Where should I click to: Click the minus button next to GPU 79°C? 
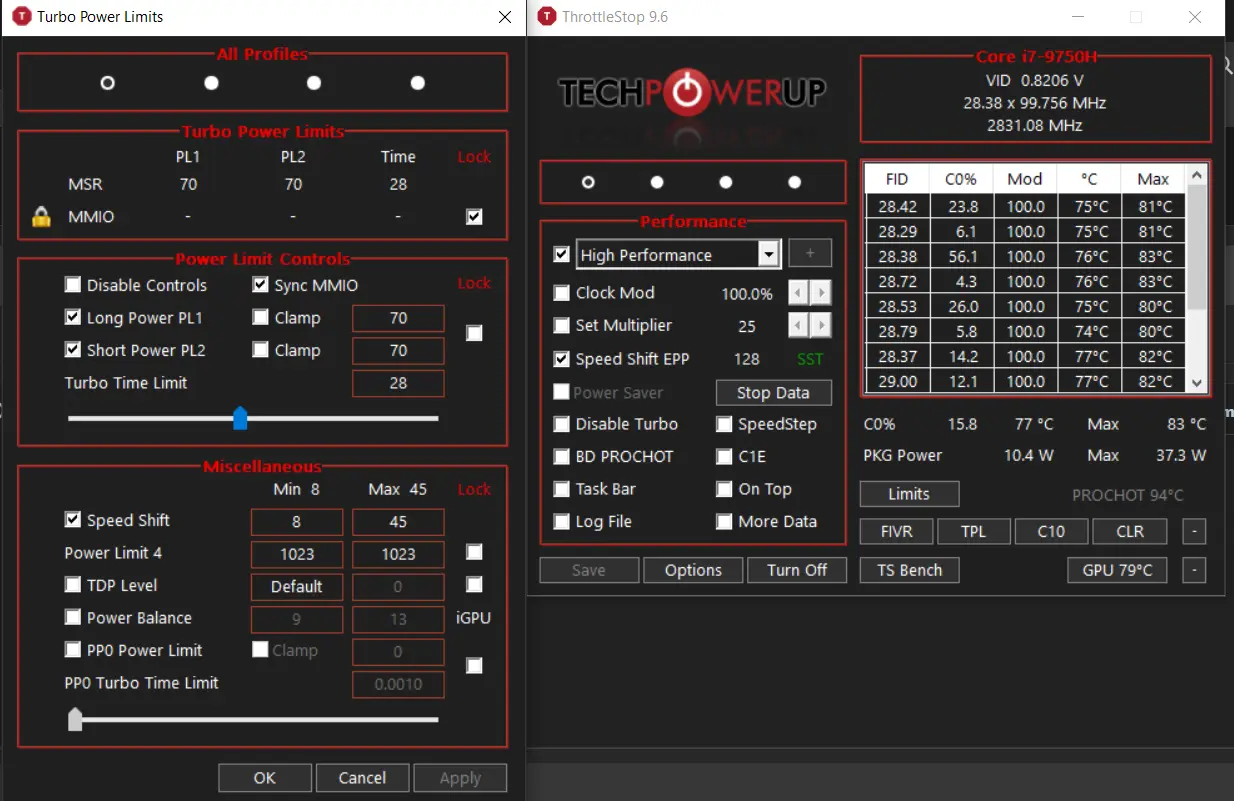coord(1194,570)
